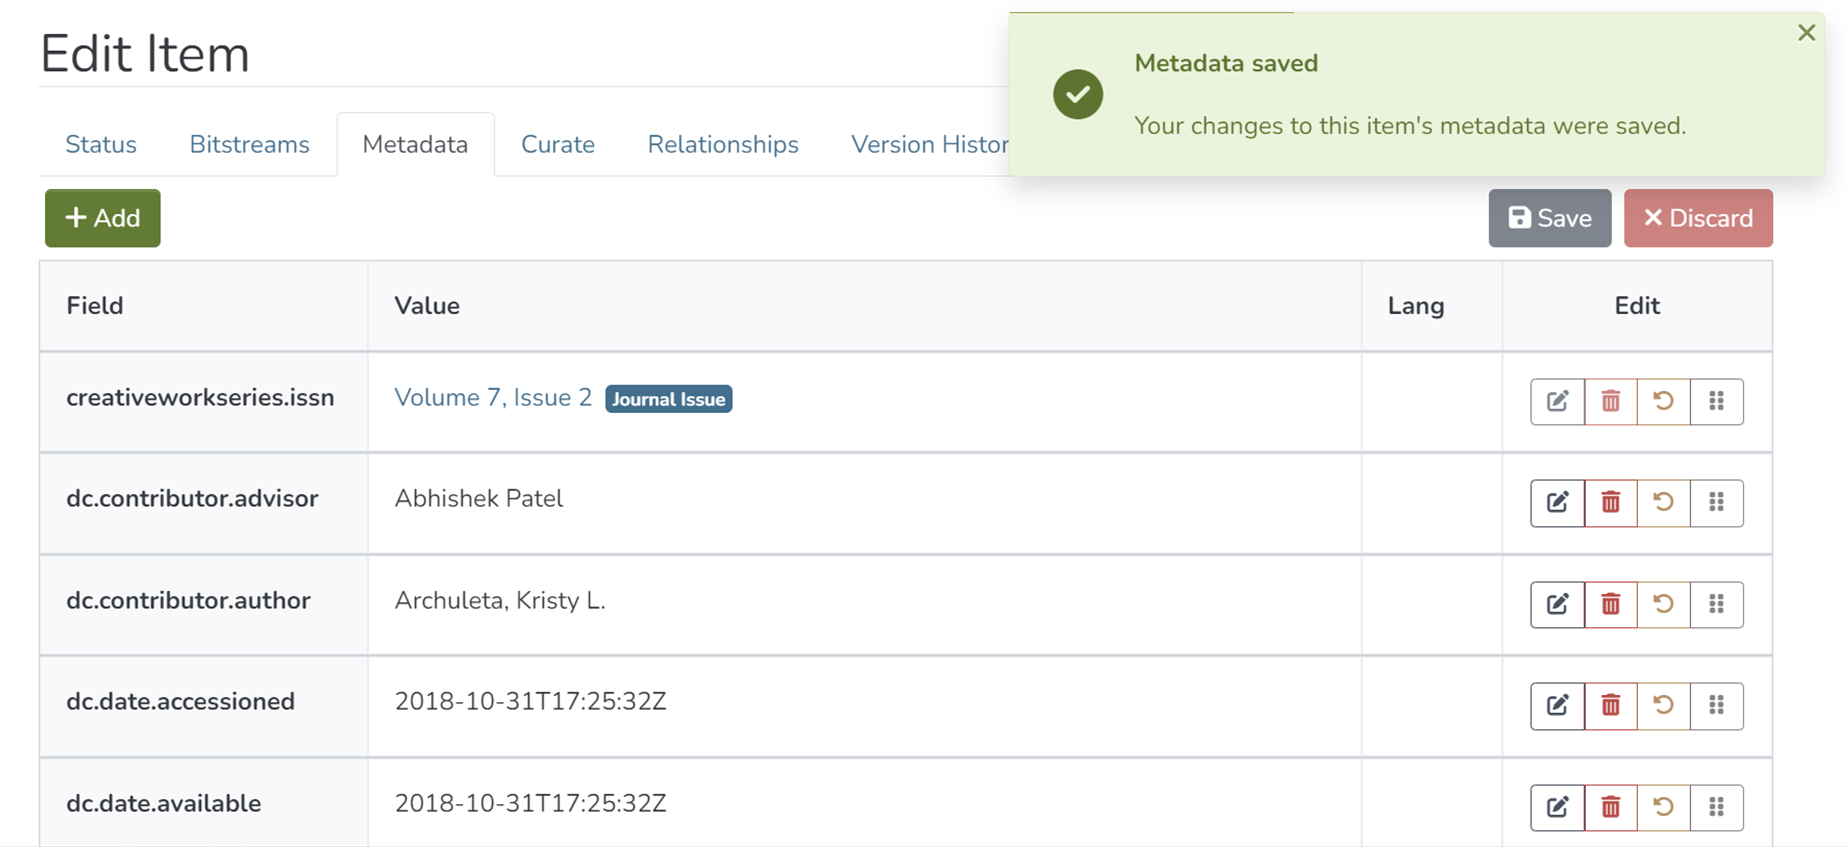
Task: Delete the dc.contributor.advisor row
Action: click(1610, 502)
